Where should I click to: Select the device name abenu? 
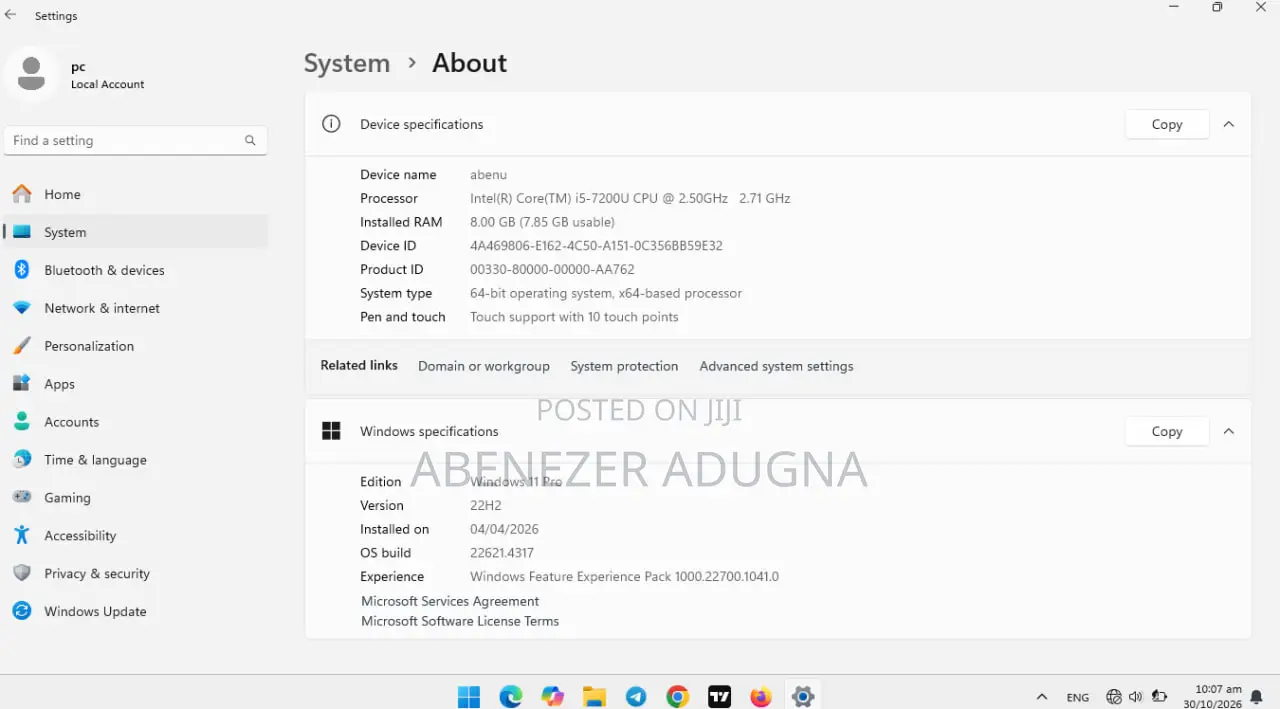pyautogui.click(x=488, y=174)
